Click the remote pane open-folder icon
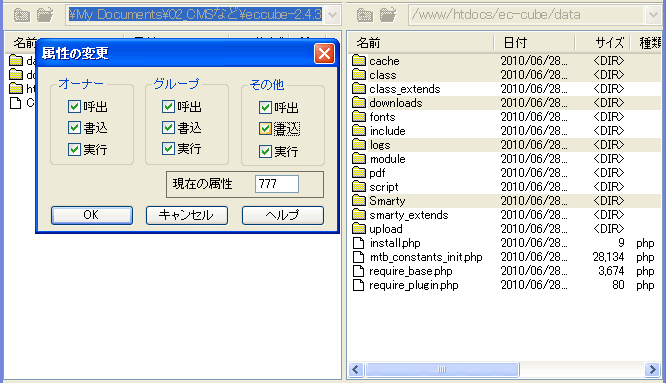The height and width of the screenshot is (383, 666). (388, 15)
